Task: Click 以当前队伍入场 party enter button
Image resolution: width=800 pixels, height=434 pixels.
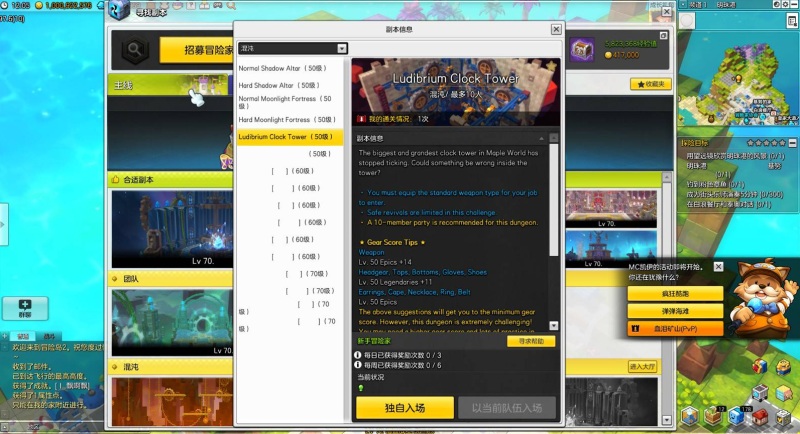Action: (507, 408)
